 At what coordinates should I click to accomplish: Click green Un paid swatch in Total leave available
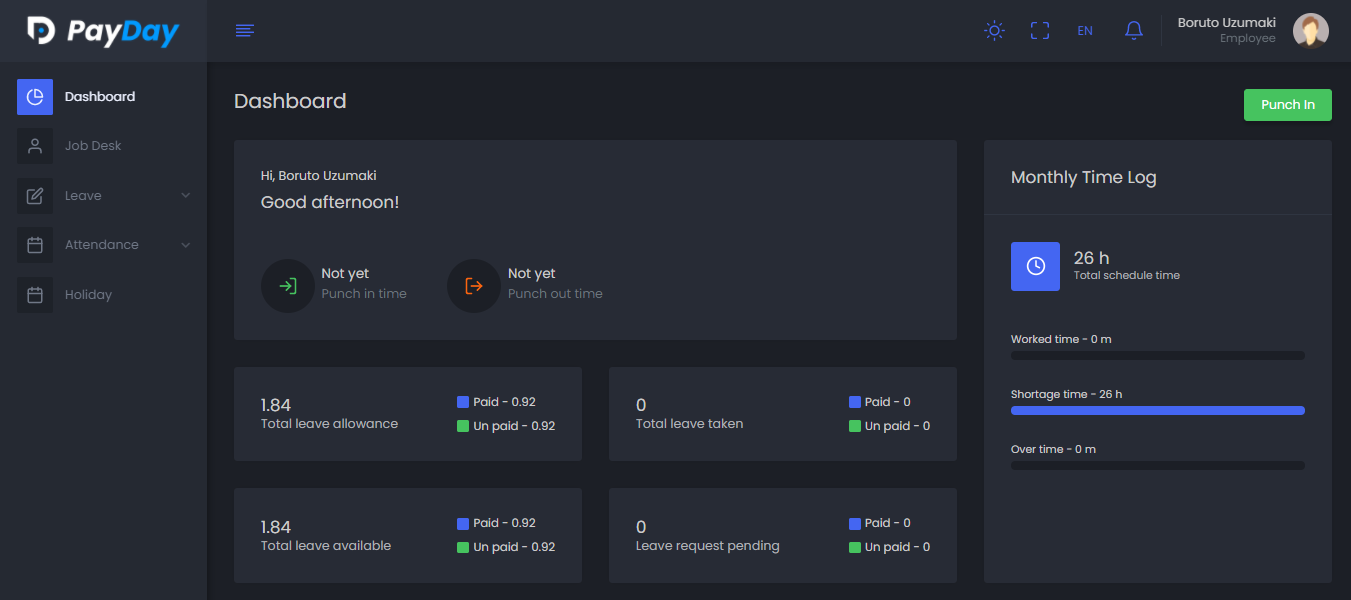tap(463, 547)
